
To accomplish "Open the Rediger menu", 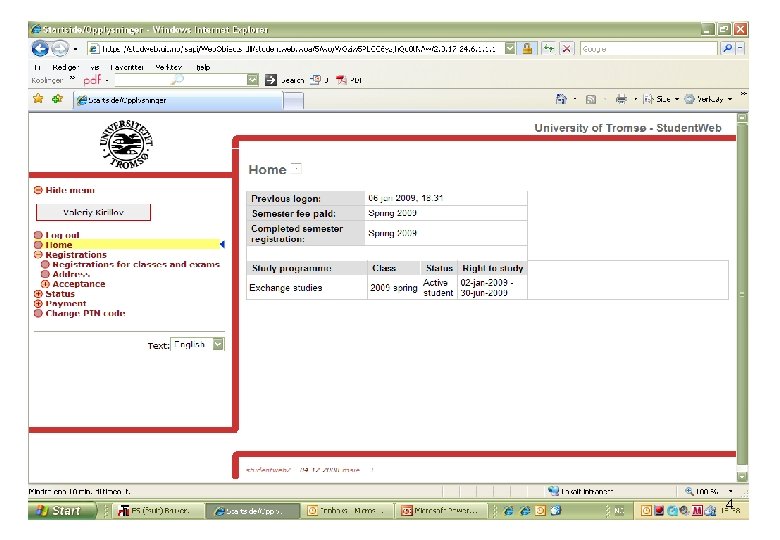I will click(66, 67).
